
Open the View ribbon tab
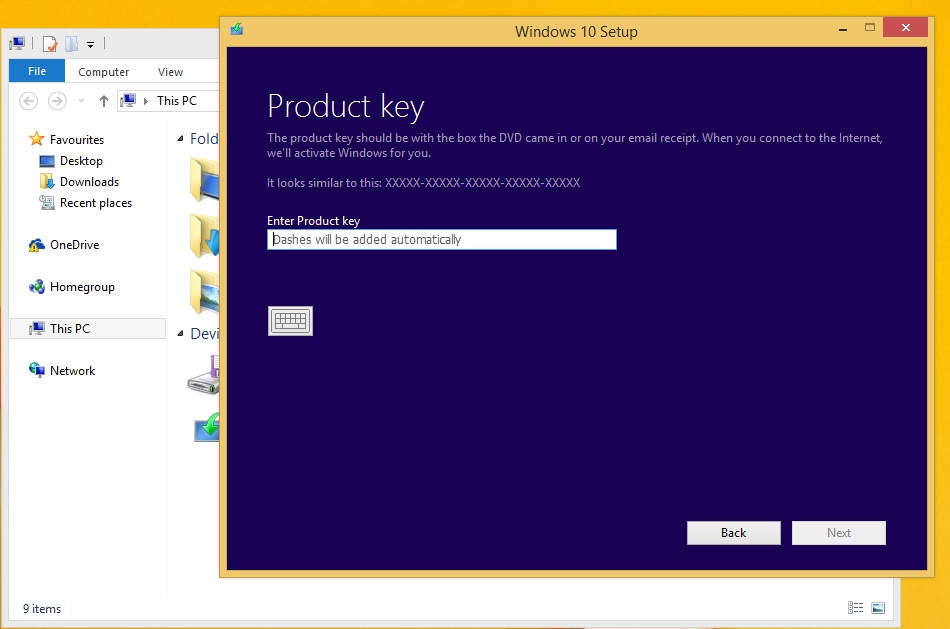click(x=170, y=72)
